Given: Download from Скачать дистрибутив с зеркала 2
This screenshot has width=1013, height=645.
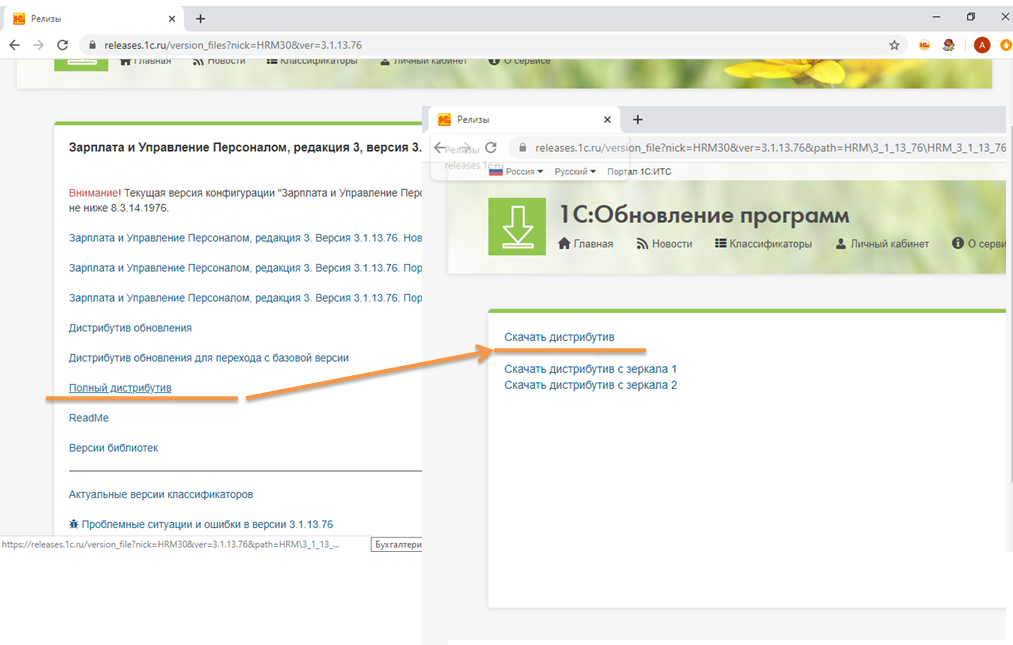Looking at the screenshot, I should point(590,385).
